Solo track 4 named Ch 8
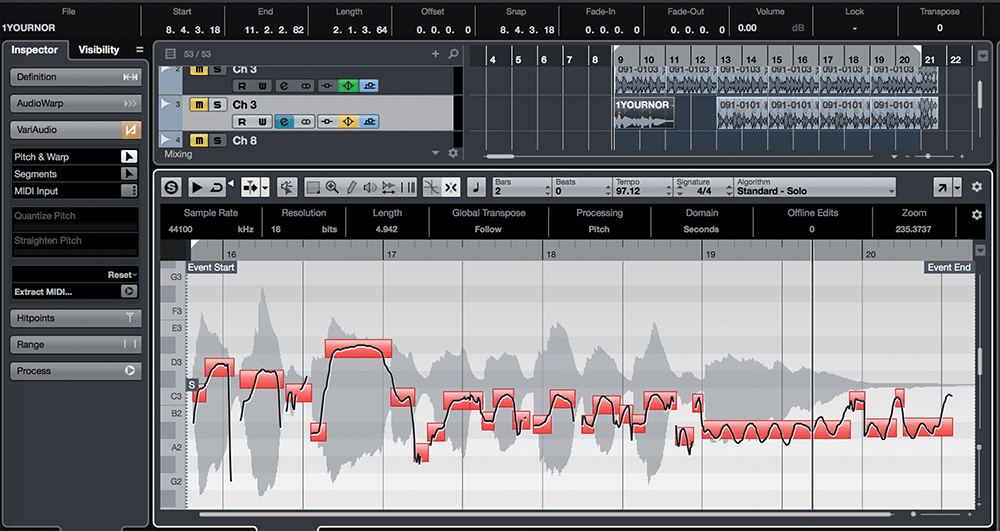The height and width of the screenshot is (531, 1000). (217, 141)
